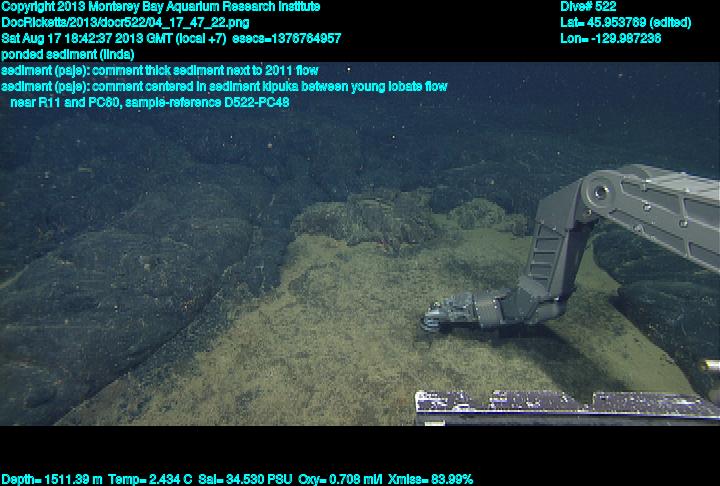Click the Monterey Bay Aquarium copyright text
This screenshot has height=486, width=720.
(161, 7)
